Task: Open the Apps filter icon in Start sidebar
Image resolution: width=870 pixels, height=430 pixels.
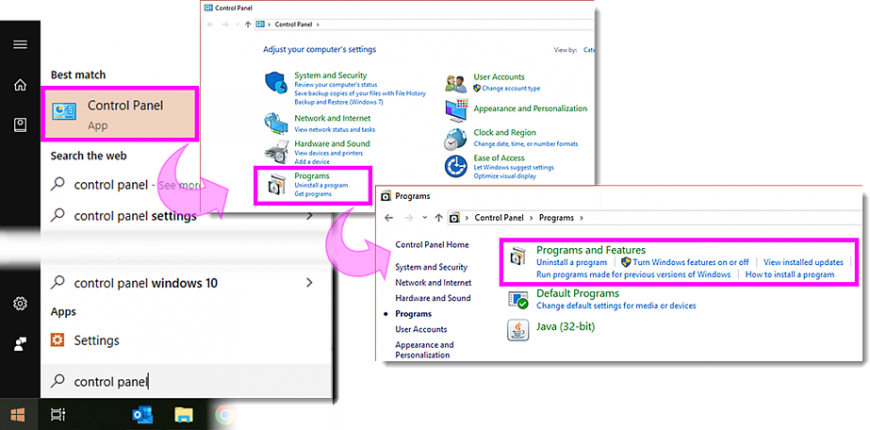Action: (20, 125)
